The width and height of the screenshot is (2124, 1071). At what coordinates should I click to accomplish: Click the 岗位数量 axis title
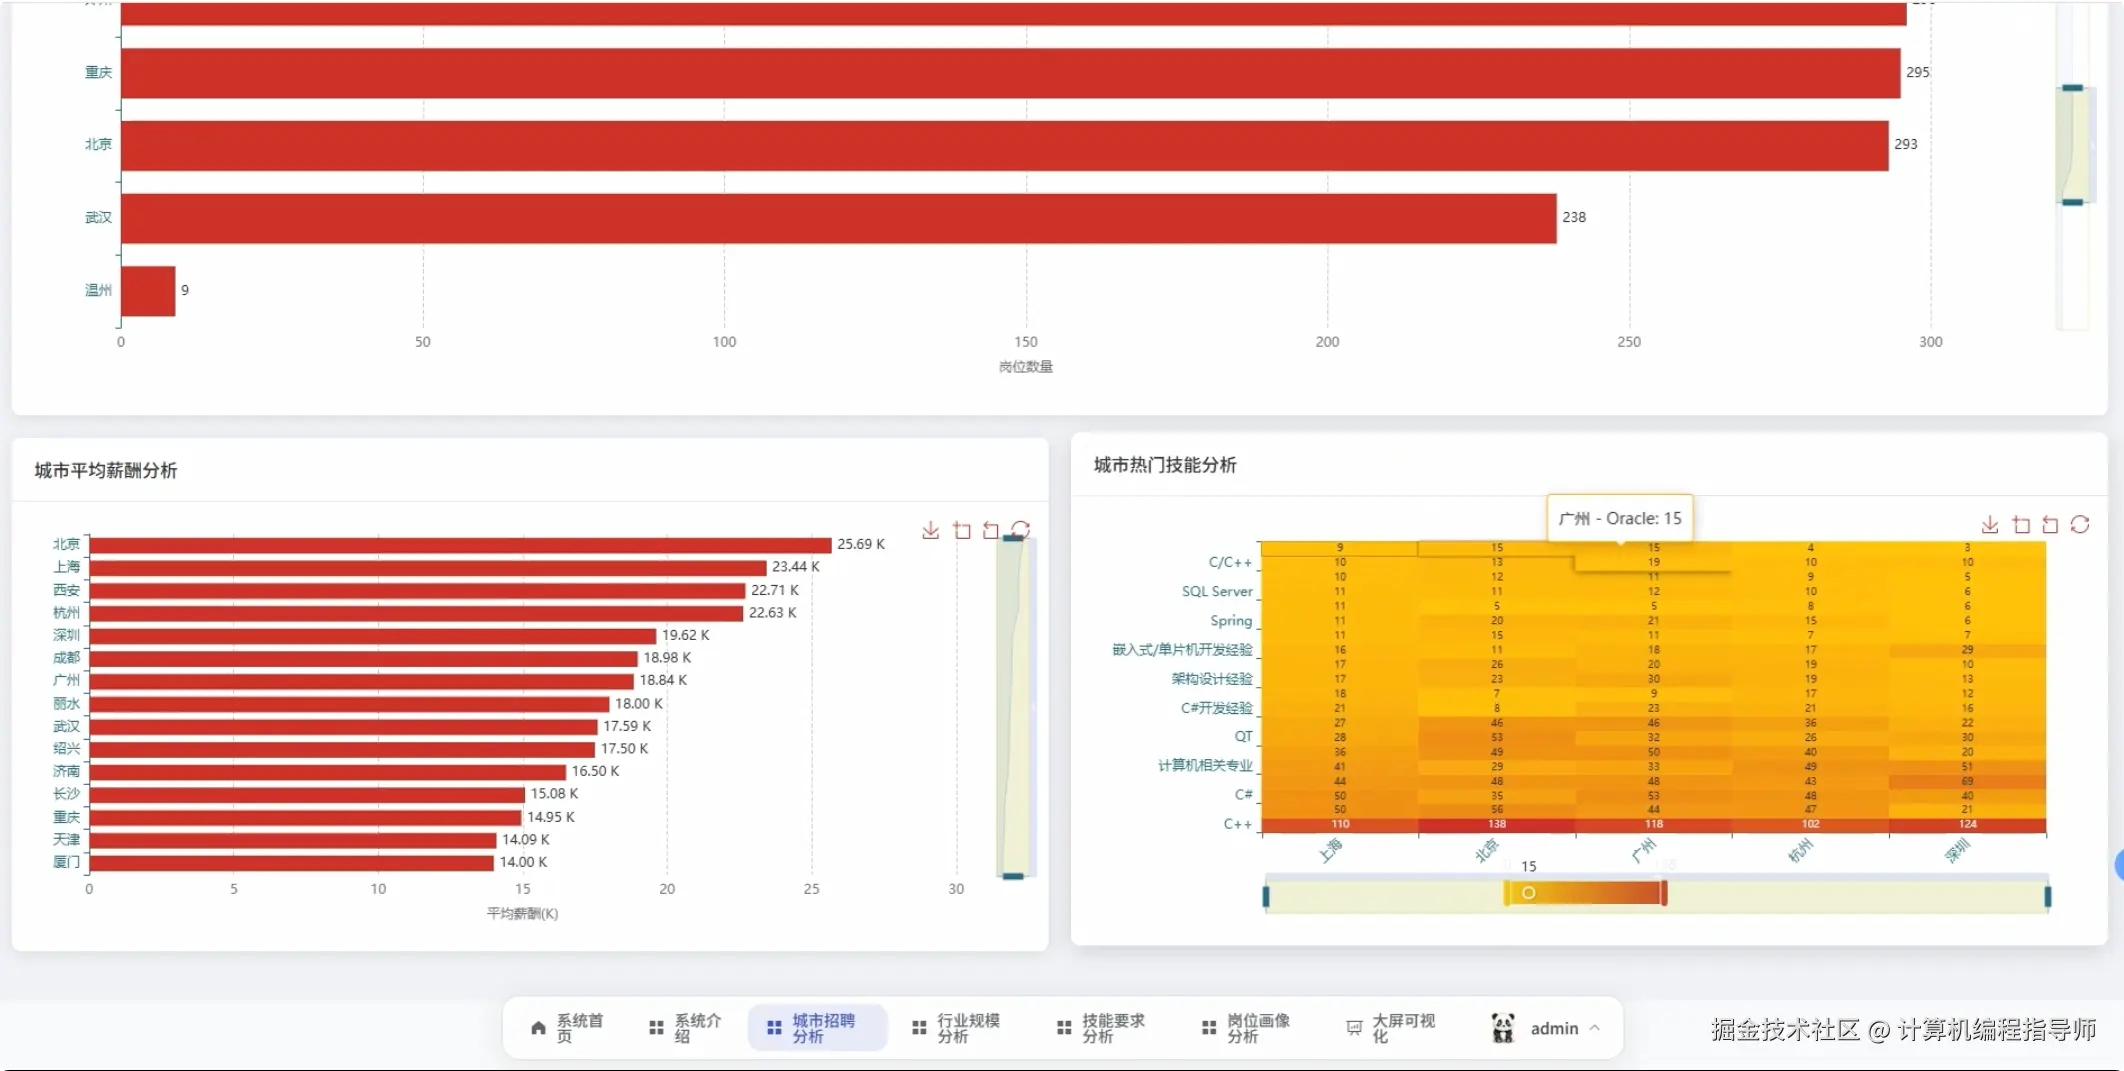tap(1025, 367)
